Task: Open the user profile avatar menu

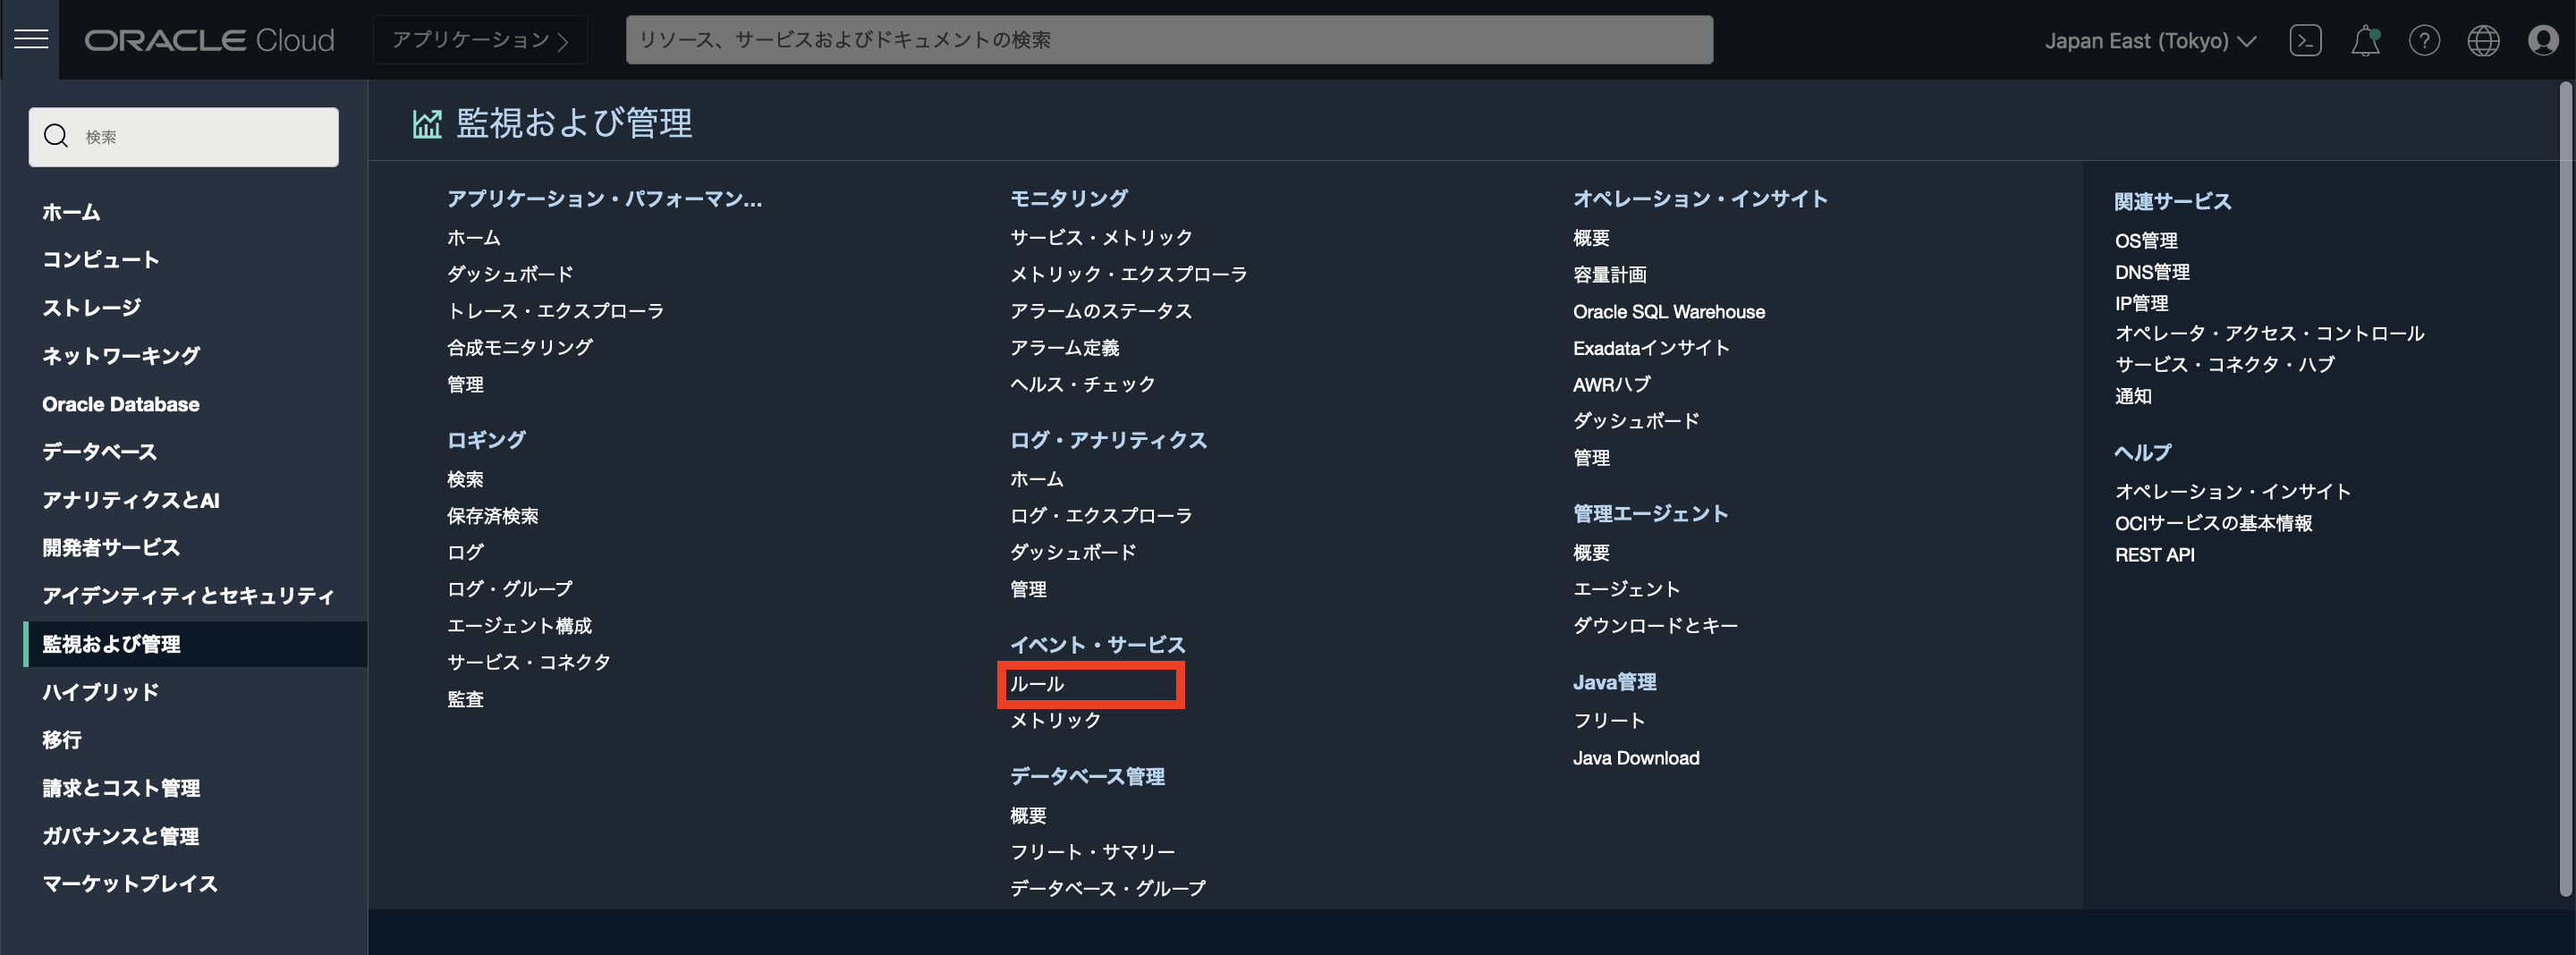Action: 2543,40
